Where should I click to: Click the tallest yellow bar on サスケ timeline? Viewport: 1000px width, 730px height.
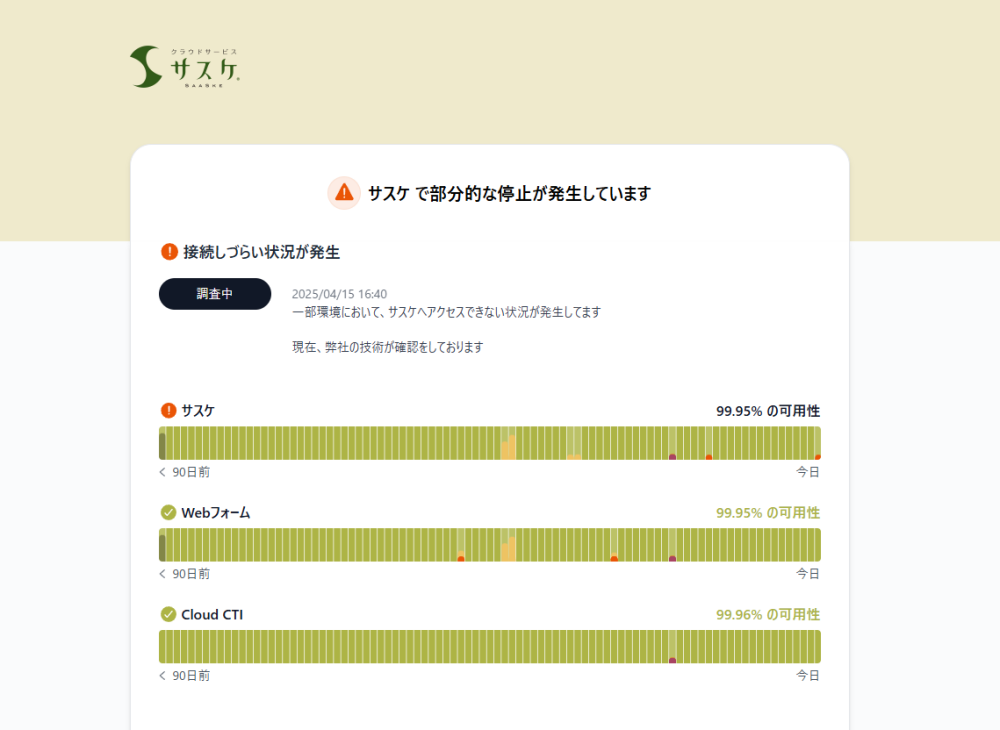coord(512,447)
